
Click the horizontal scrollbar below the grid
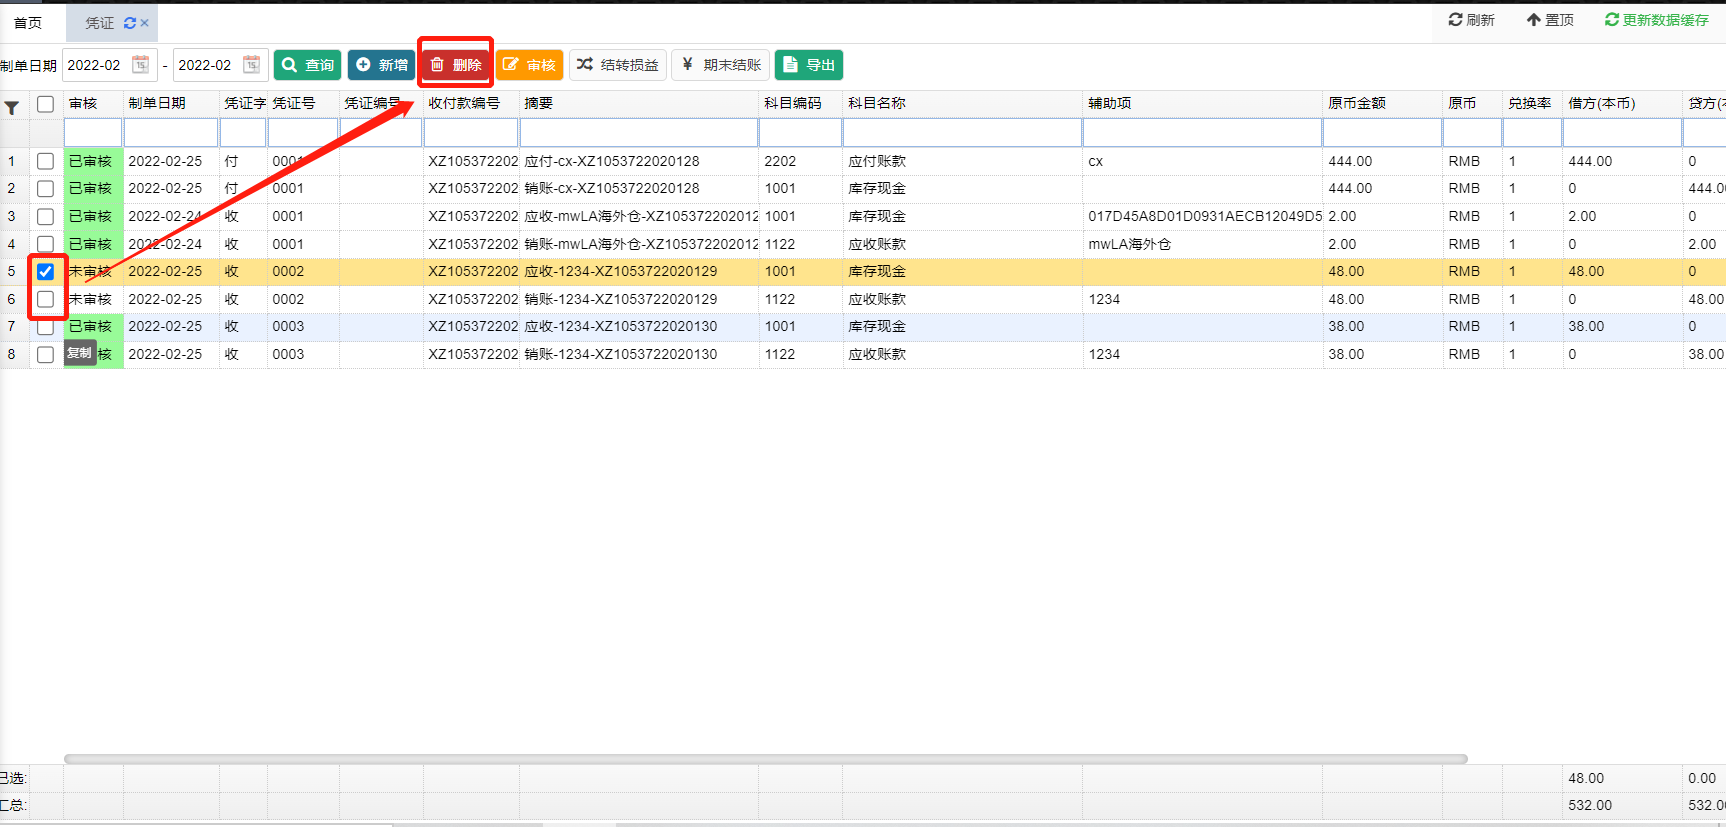point(765,759)
